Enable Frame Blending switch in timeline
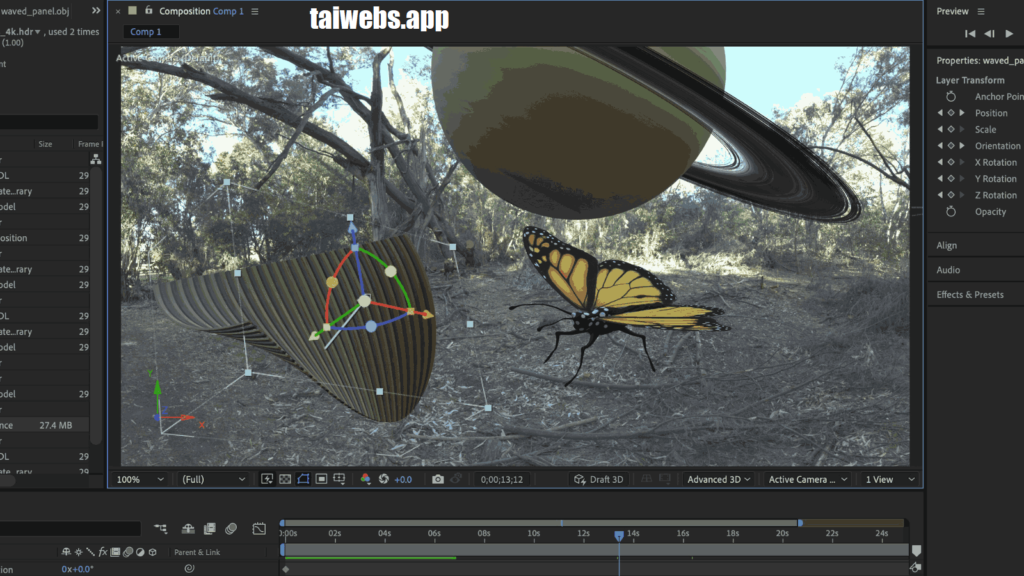This screenshot has height=576, width=1024. click(x=210, y=528)
